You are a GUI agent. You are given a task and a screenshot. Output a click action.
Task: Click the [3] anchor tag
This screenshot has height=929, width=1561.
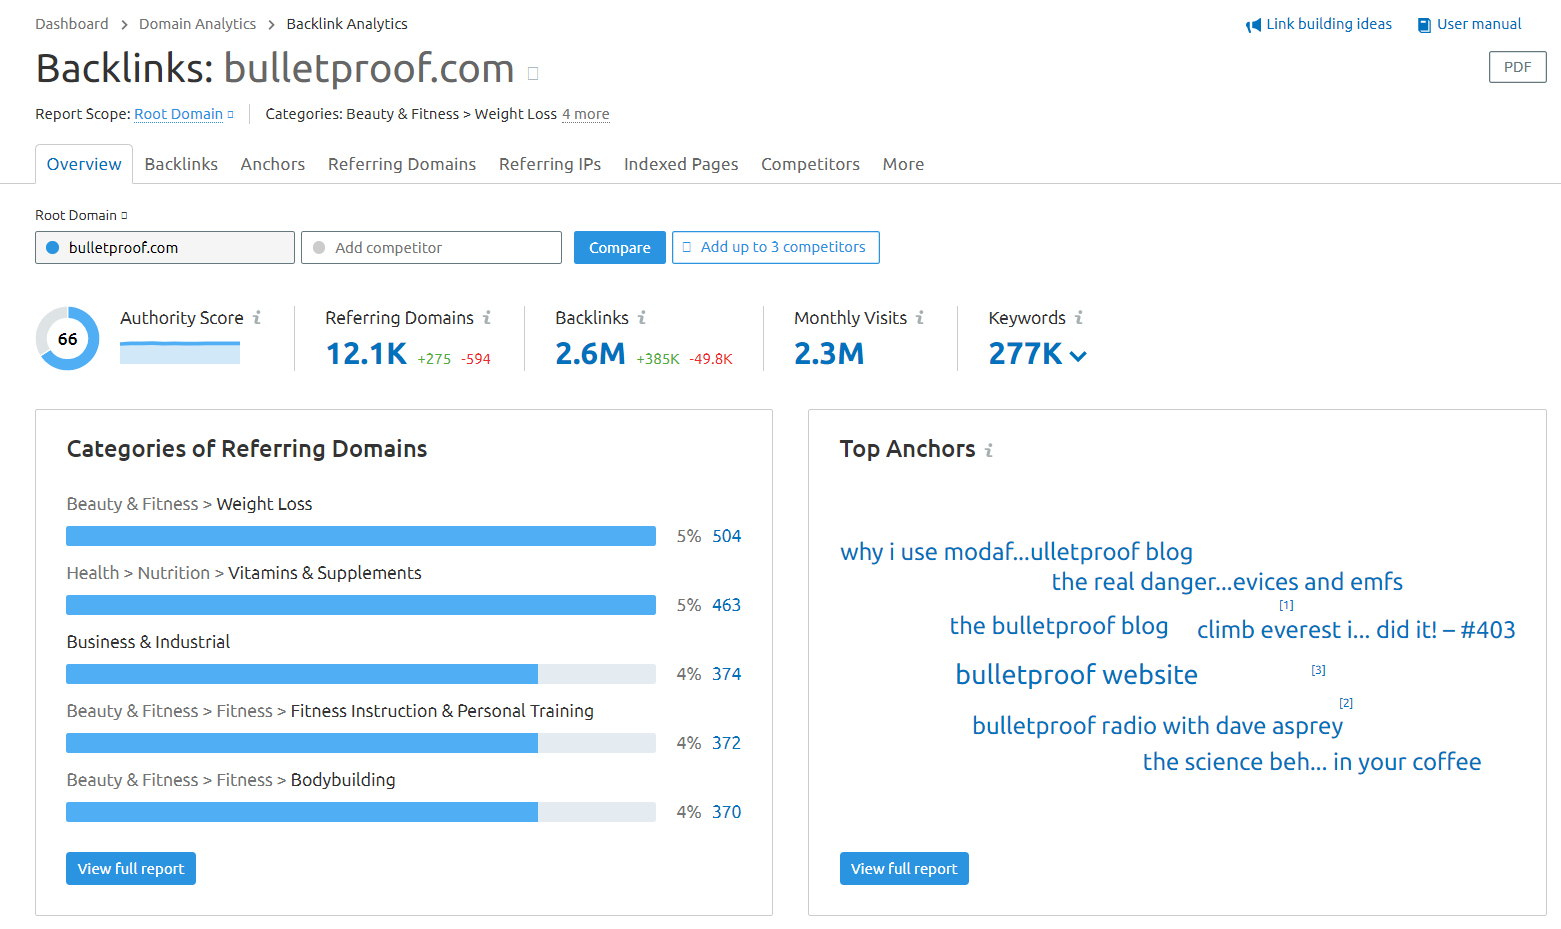[1318, 670]
